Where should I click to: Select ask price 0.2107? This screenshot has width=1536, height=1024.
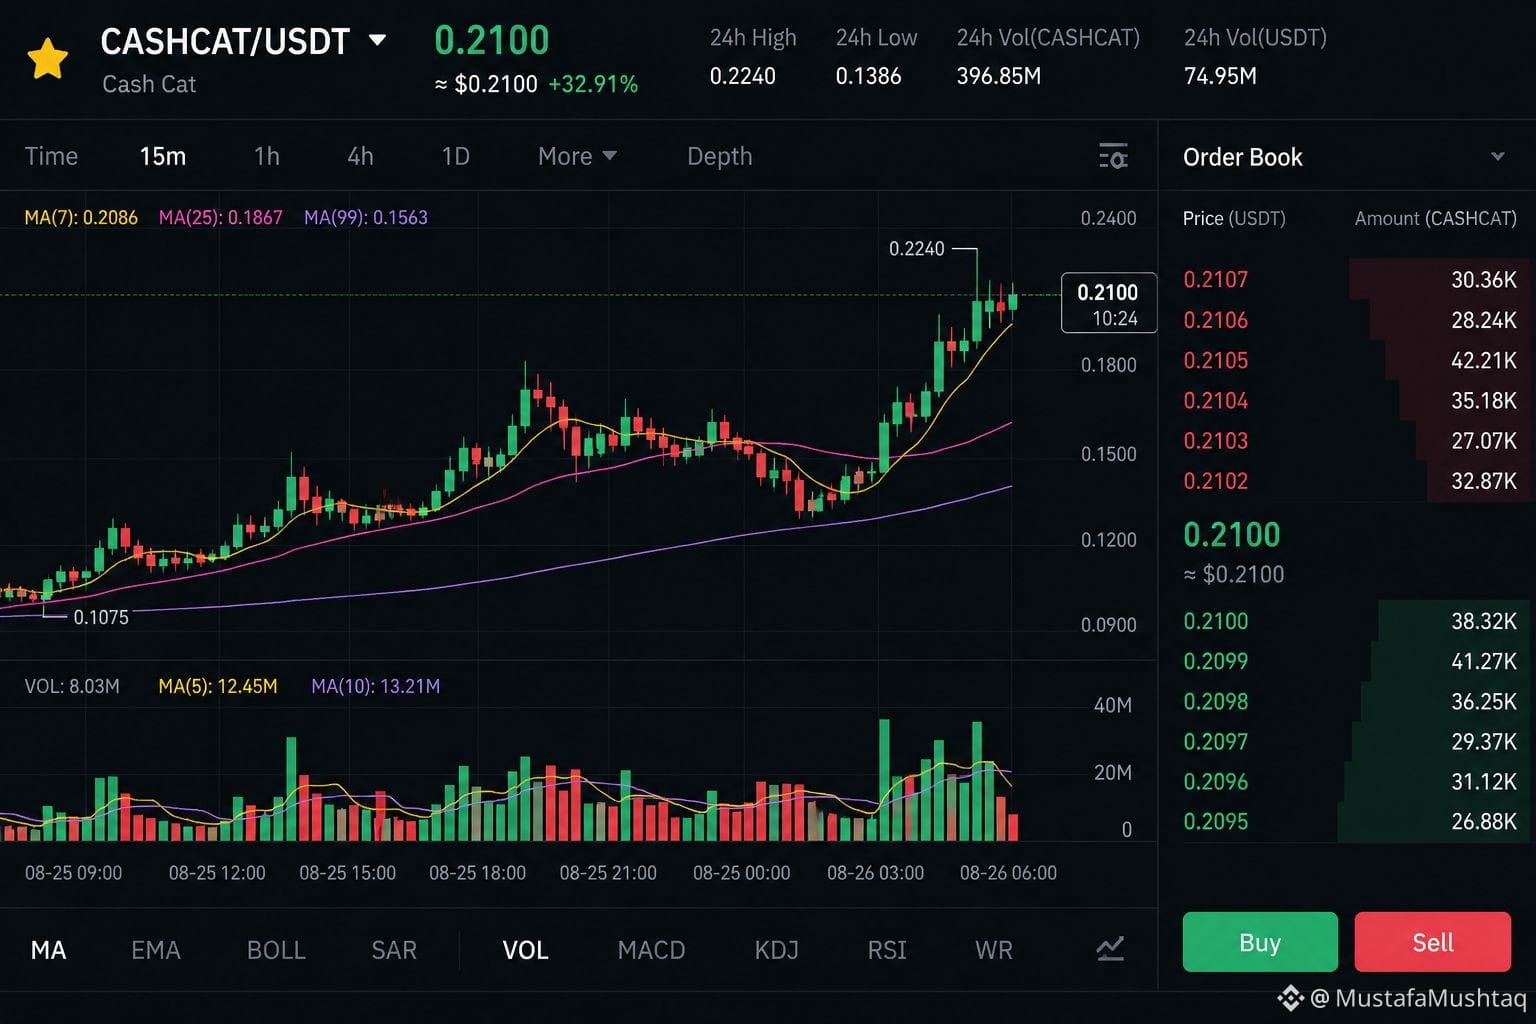(1216, 280)
